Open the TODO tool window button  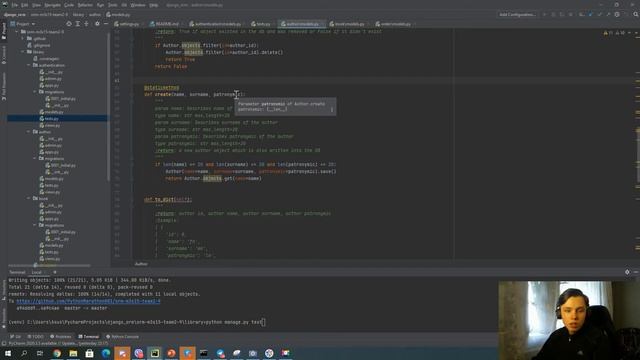click(x=35, y=337)
